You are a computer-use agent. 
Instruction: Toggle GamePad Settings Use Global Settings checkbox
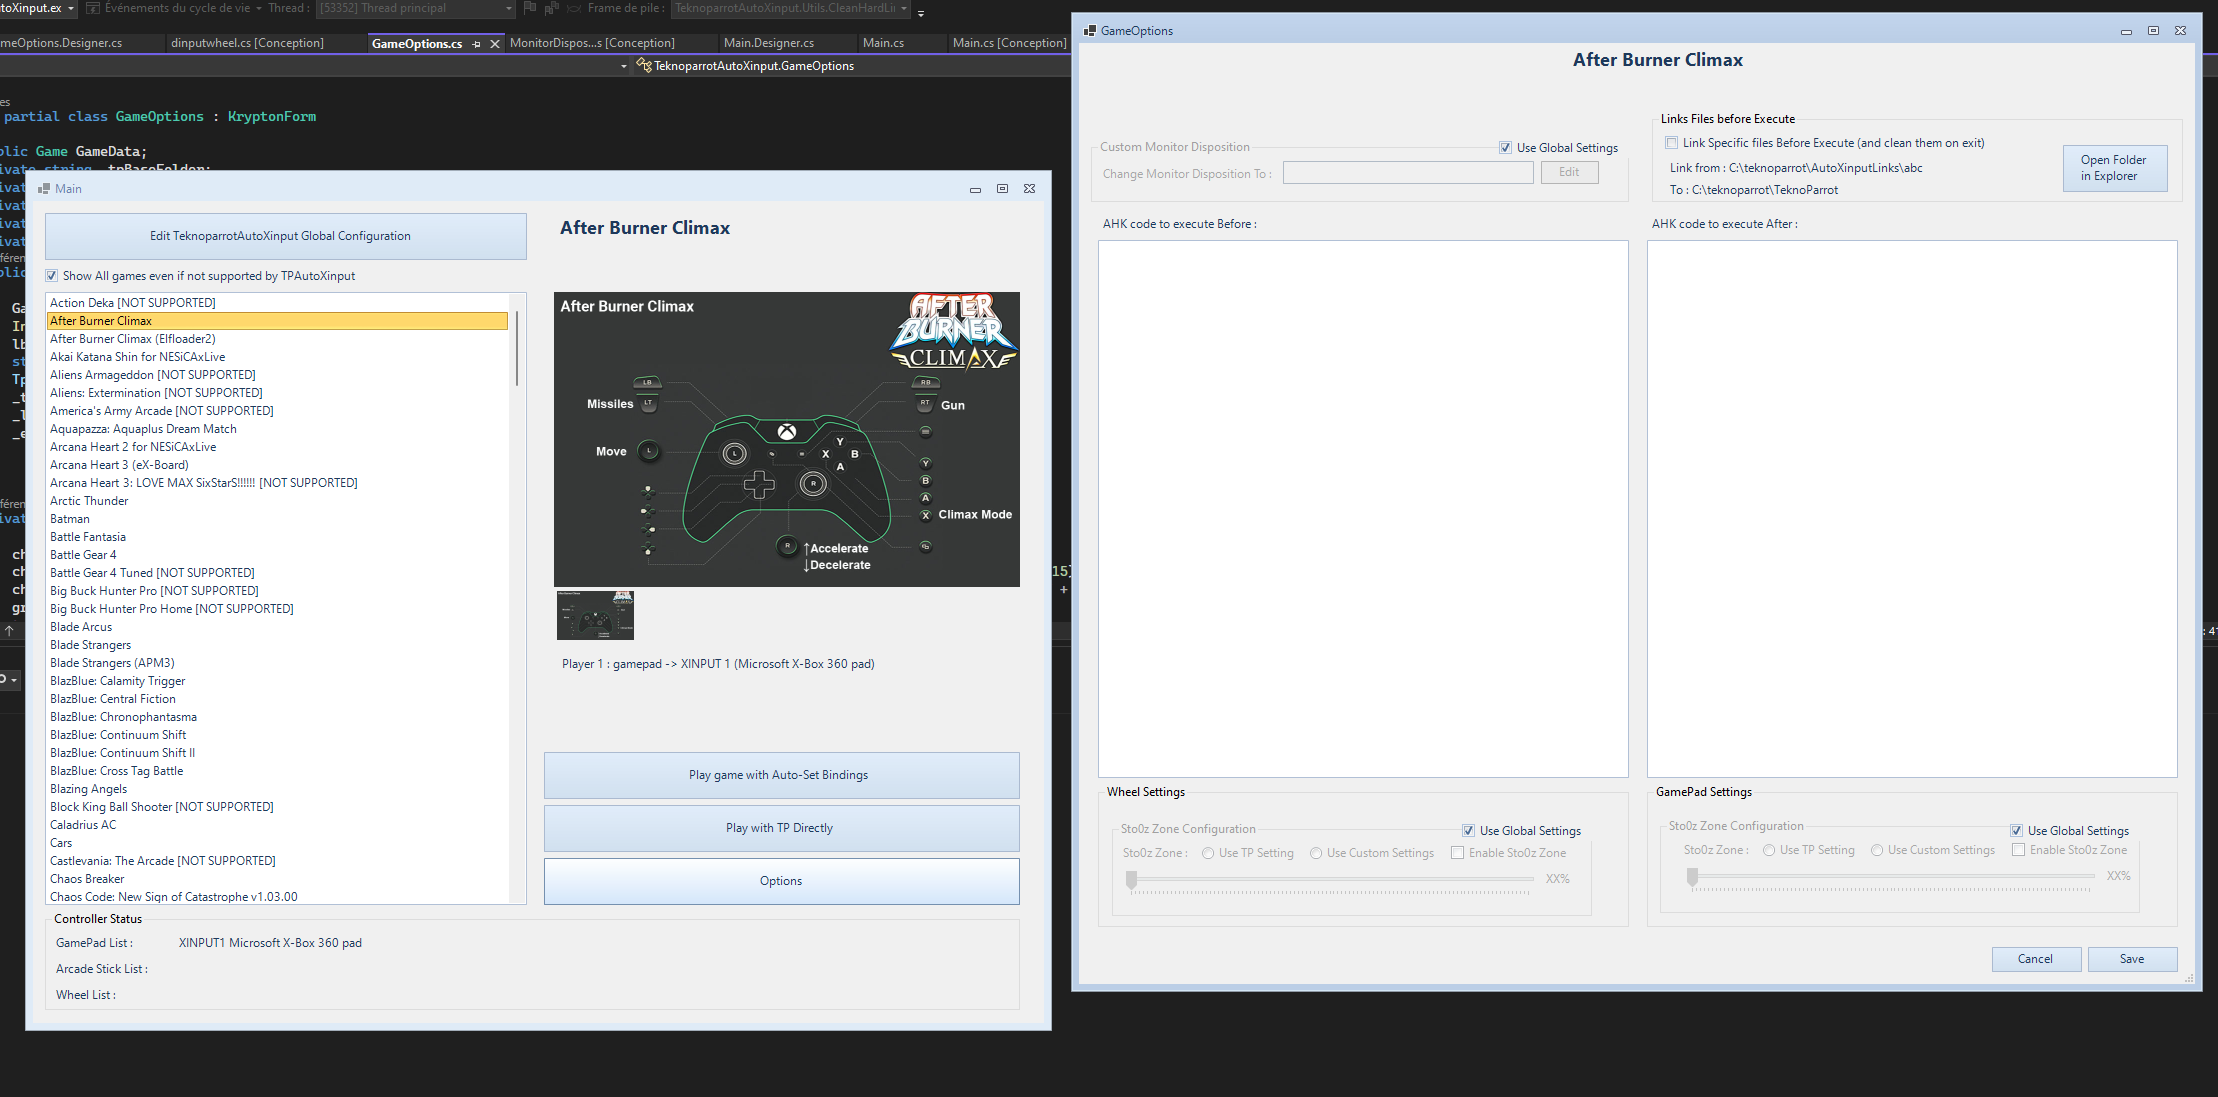tap(2016, 831)
